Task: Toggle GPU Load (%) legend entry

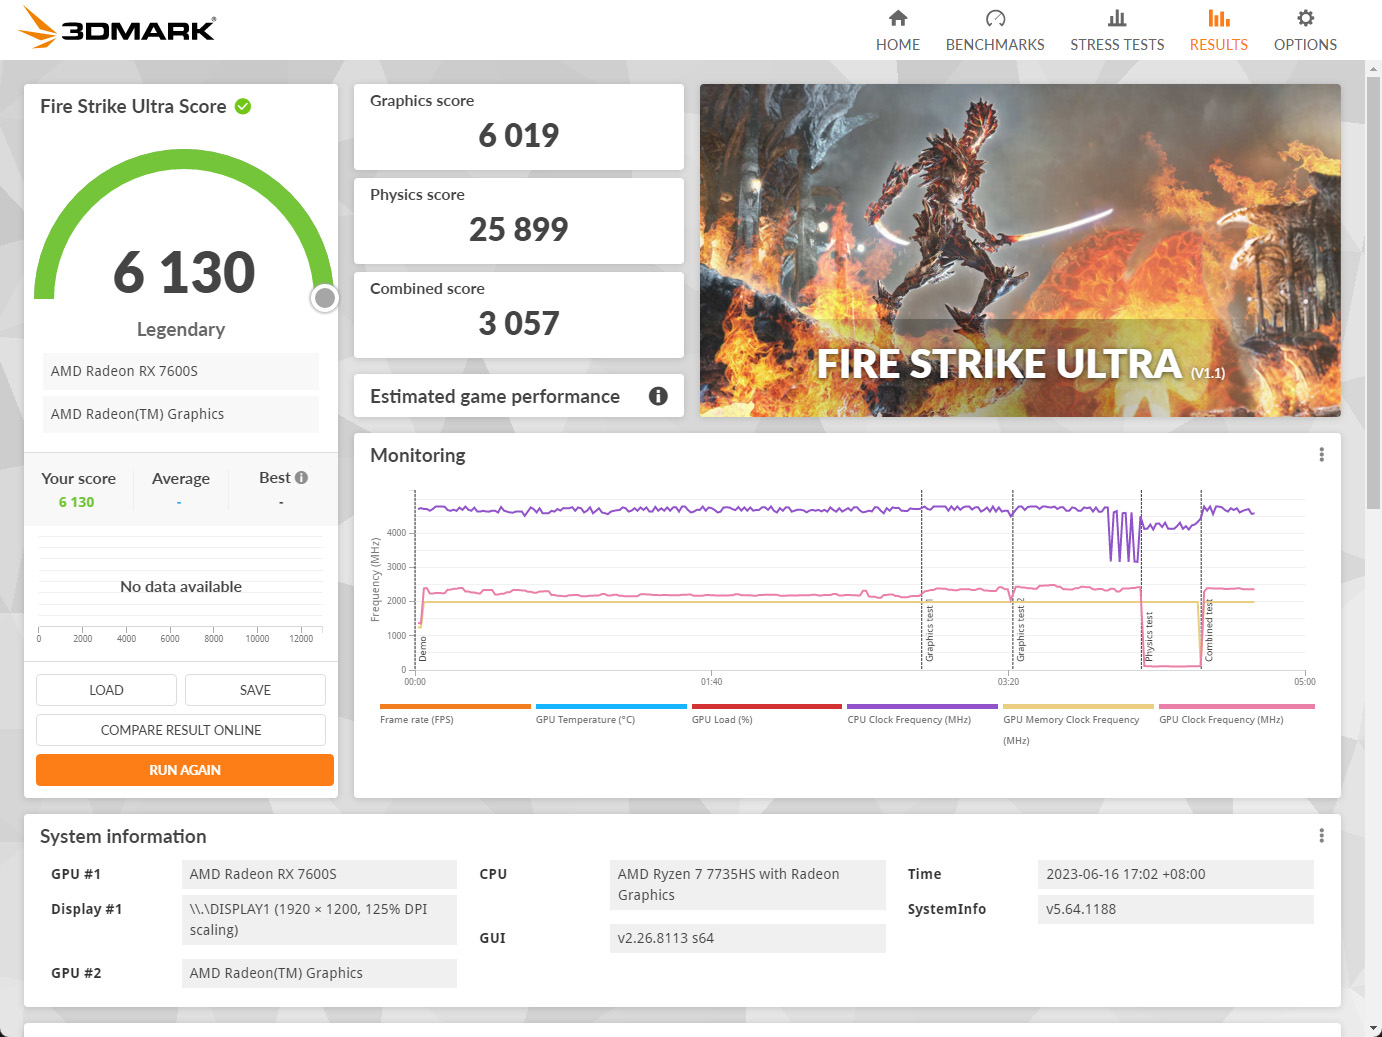Action: [x=767, y=714]
